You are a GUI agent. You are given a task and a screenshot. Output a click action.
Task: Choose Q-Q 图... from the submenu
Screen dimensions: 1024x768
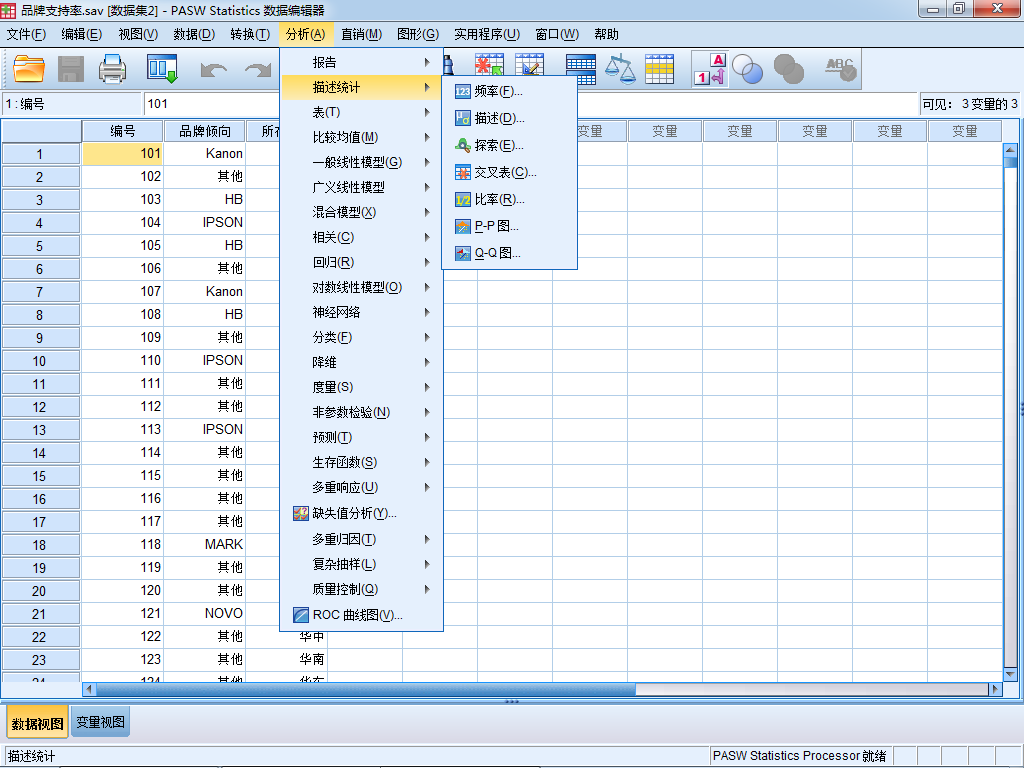click(x=509, y=253)
